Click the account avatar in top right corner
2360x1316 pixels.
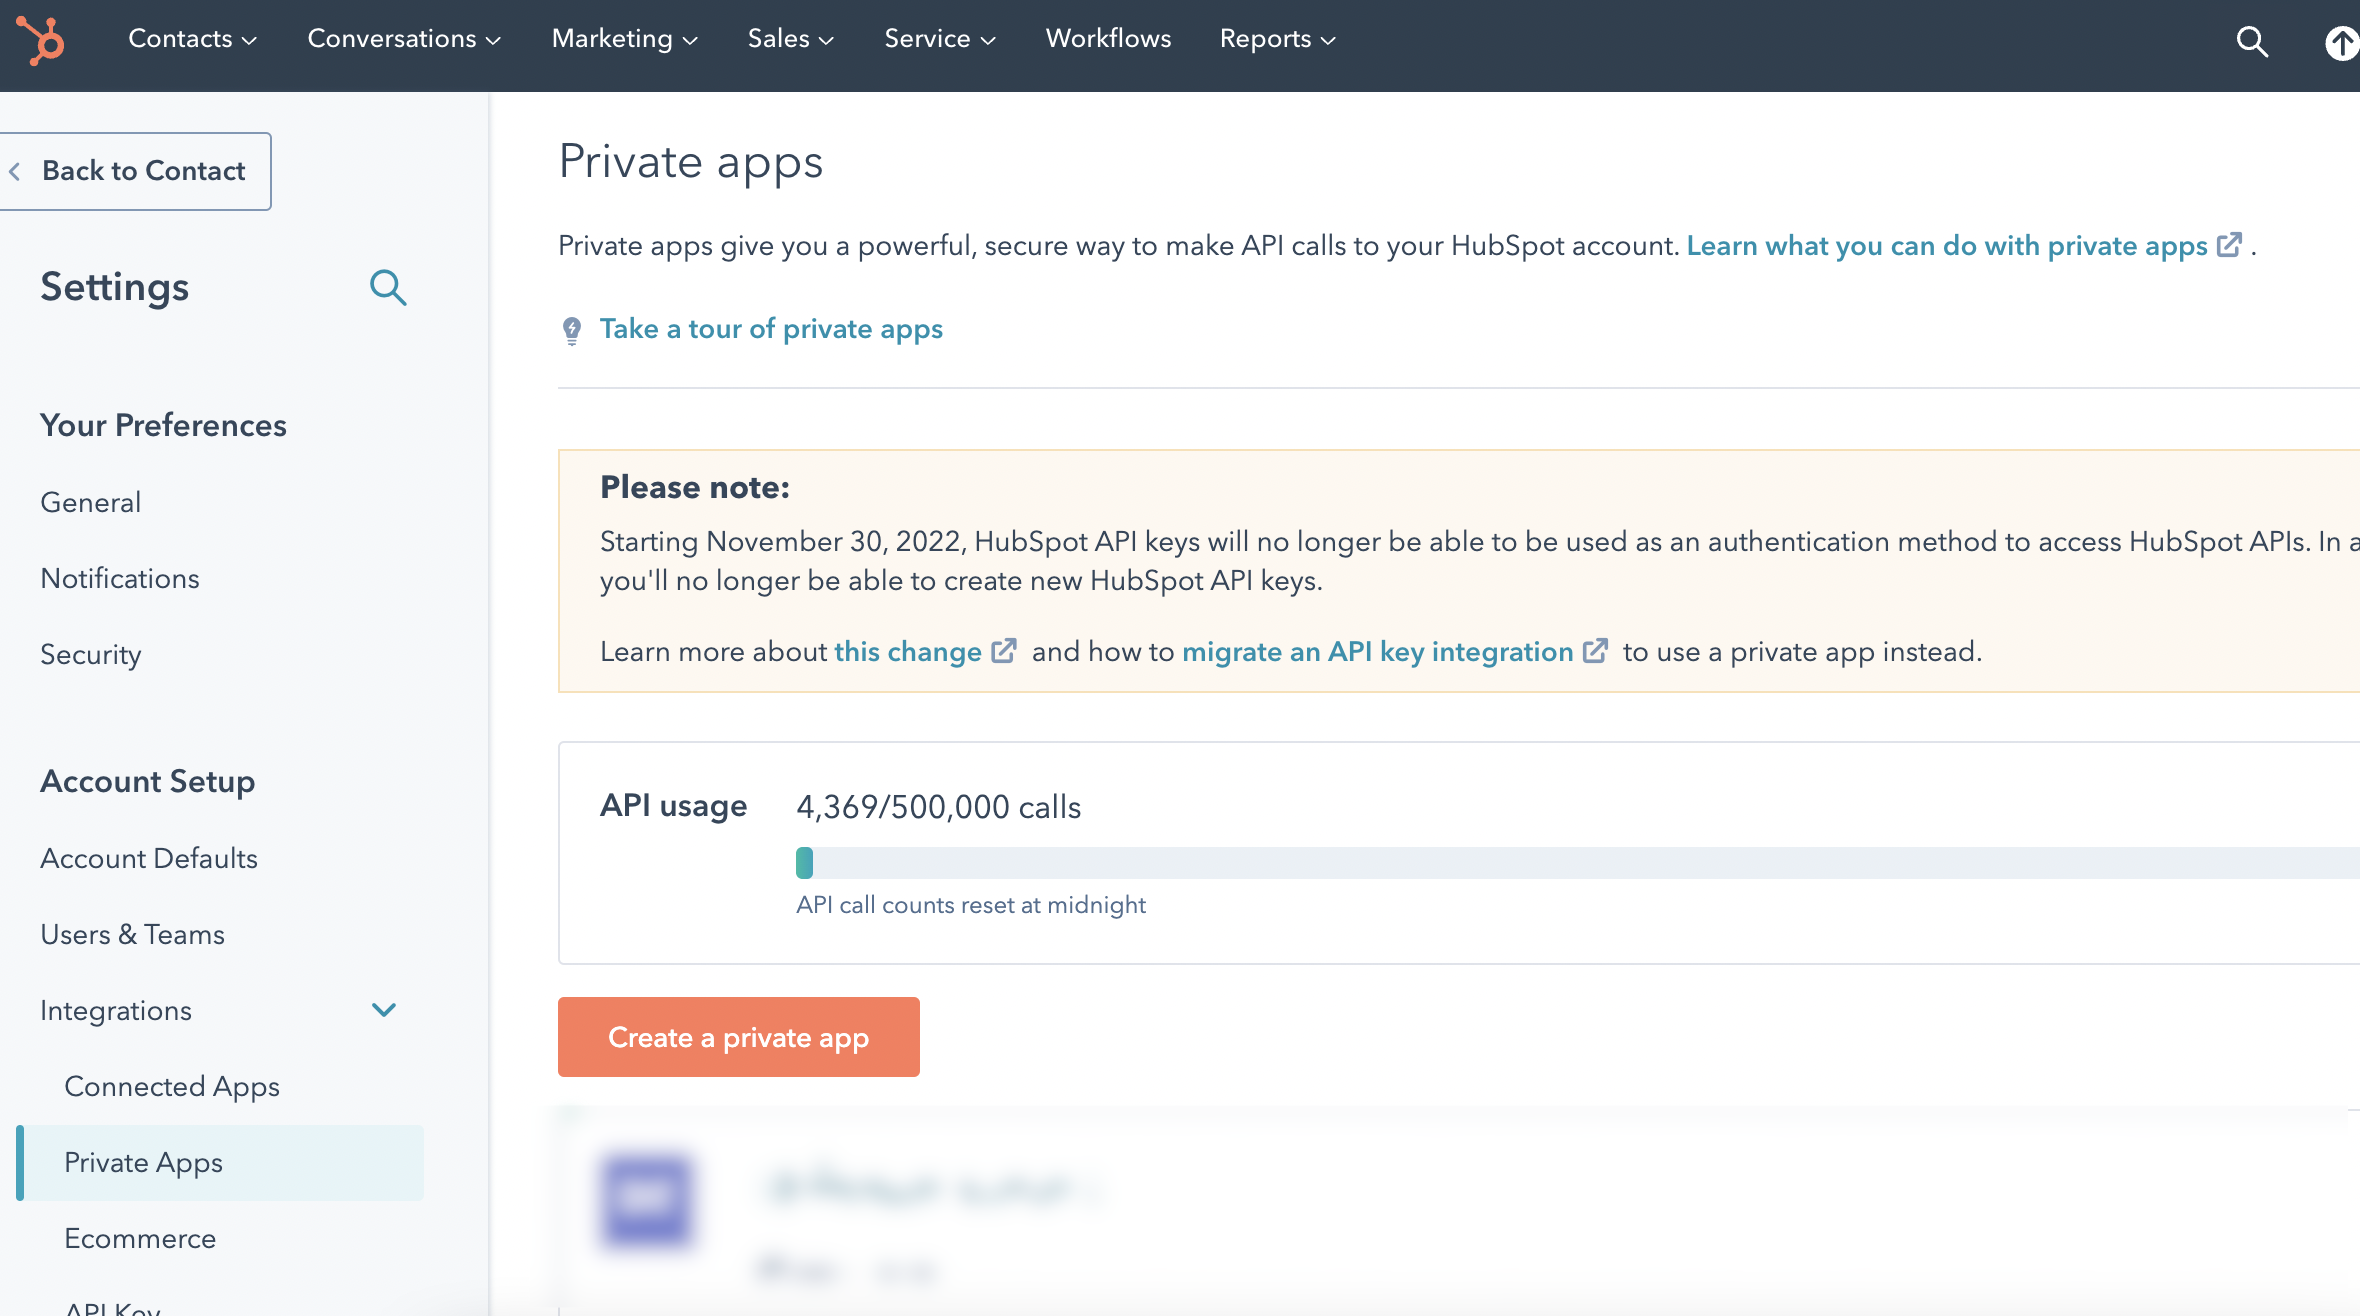[2340, 42]
